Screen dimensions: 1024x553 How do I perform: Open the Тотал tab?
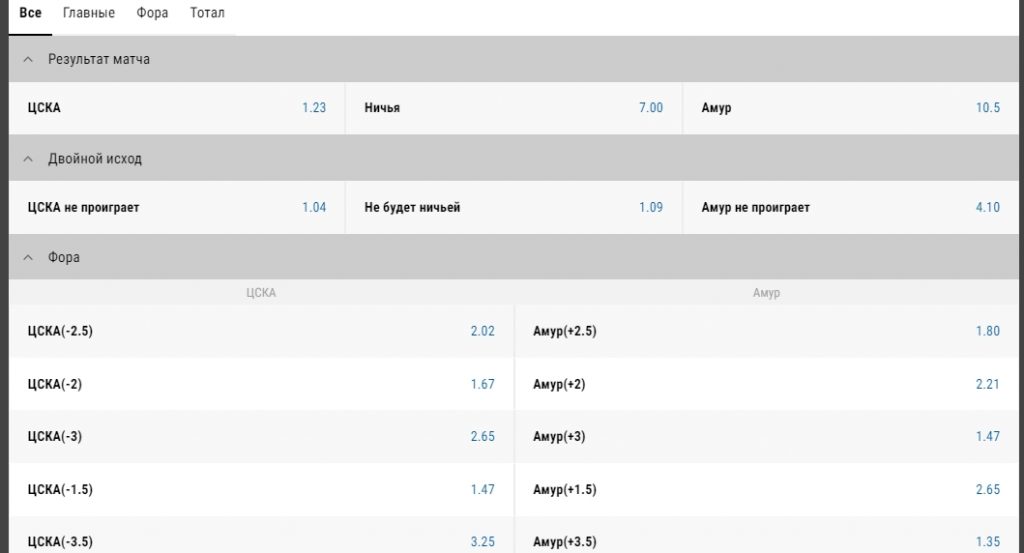[x=207, y=13]
